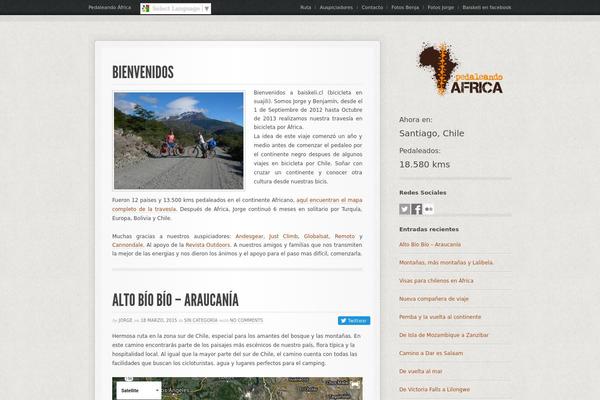Open the Revista Outdoors link
The height and width of the screenshot is (400, 600).
pos(208,245)
